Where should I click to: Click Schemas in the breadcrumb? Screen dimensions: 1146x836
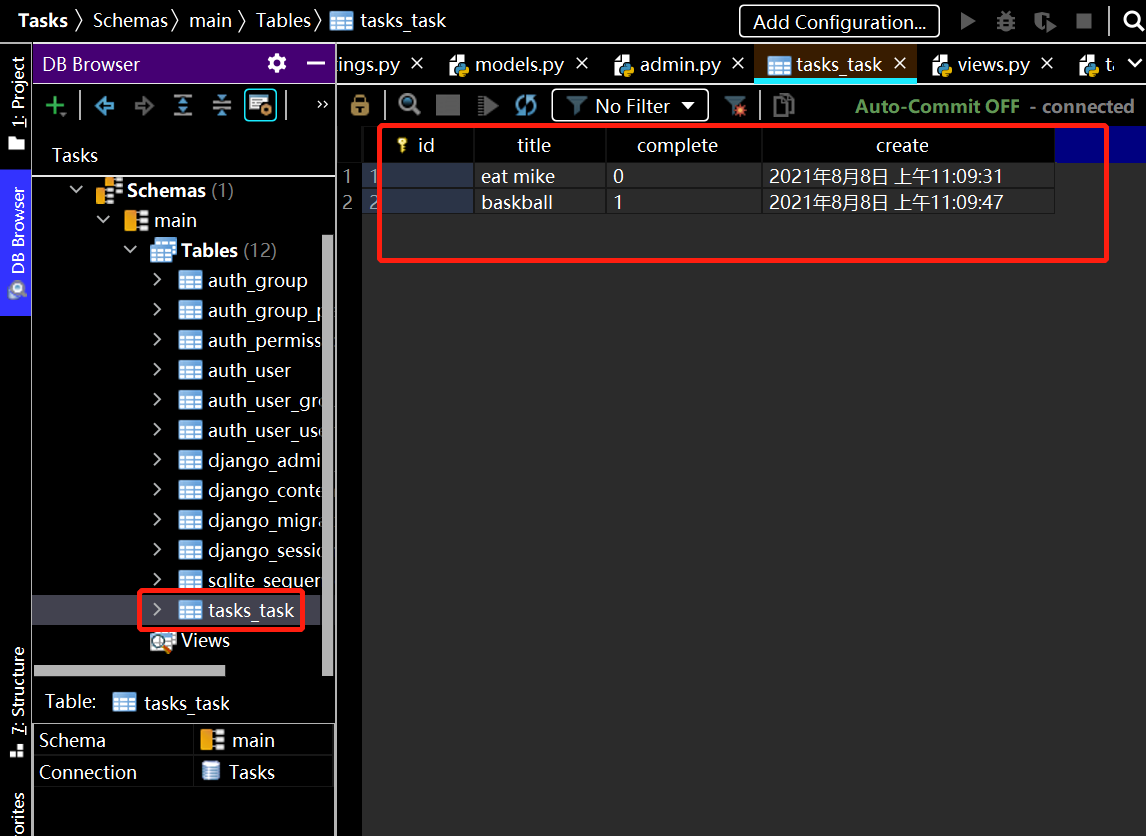click(x=130, y=21)
